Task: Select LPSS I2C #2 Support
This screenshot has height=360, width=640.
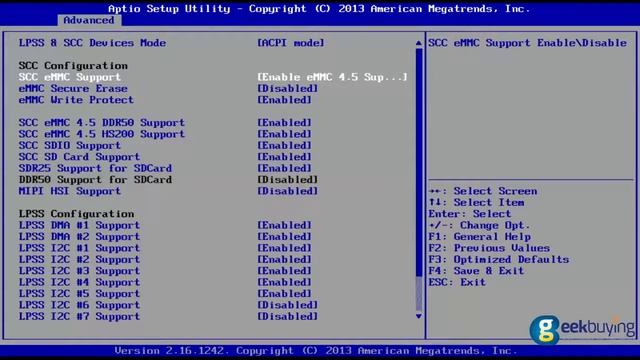Action: tap(79, 260)
